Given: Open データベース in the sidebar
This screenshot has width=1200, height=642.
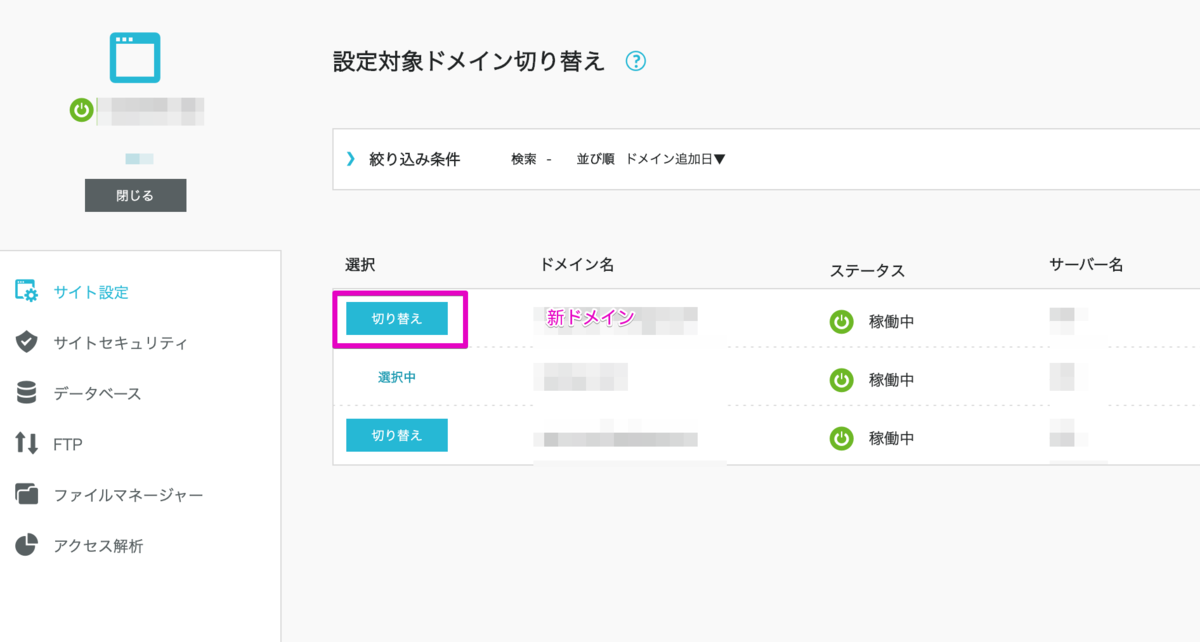Looking at the screenshot, I should (x=98, y=394).
